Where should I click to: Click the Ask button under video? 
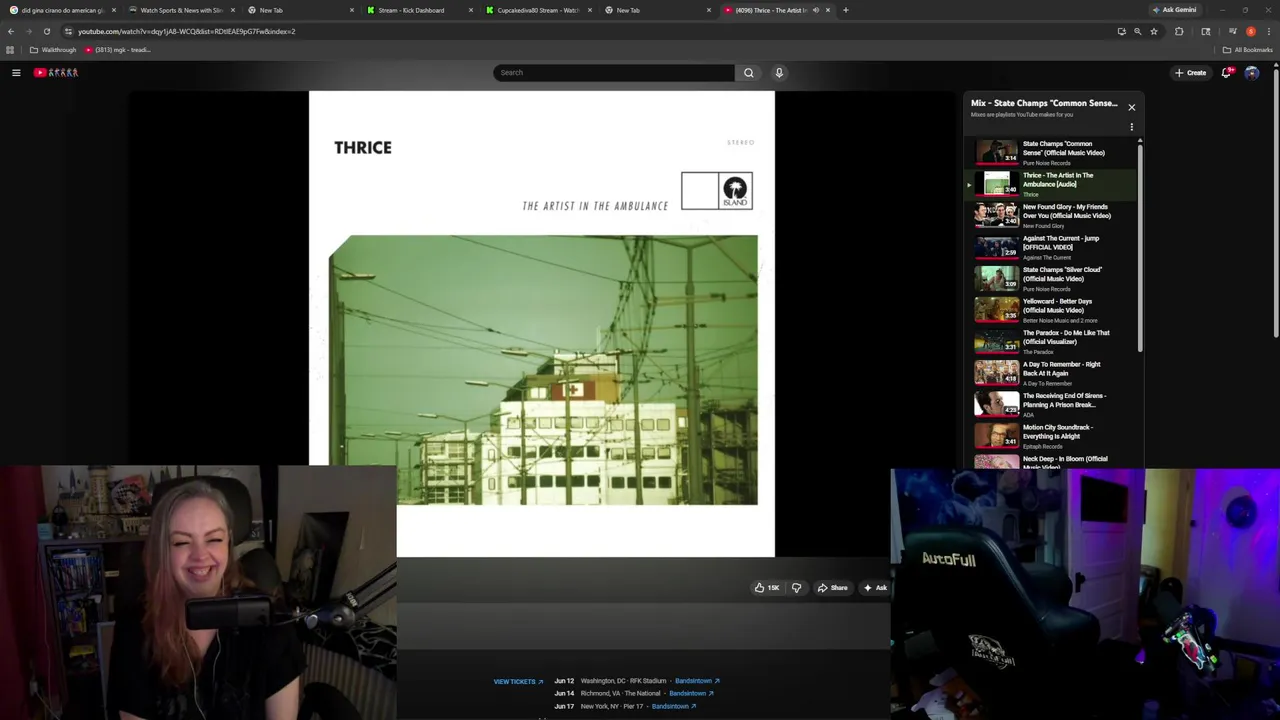875,588
